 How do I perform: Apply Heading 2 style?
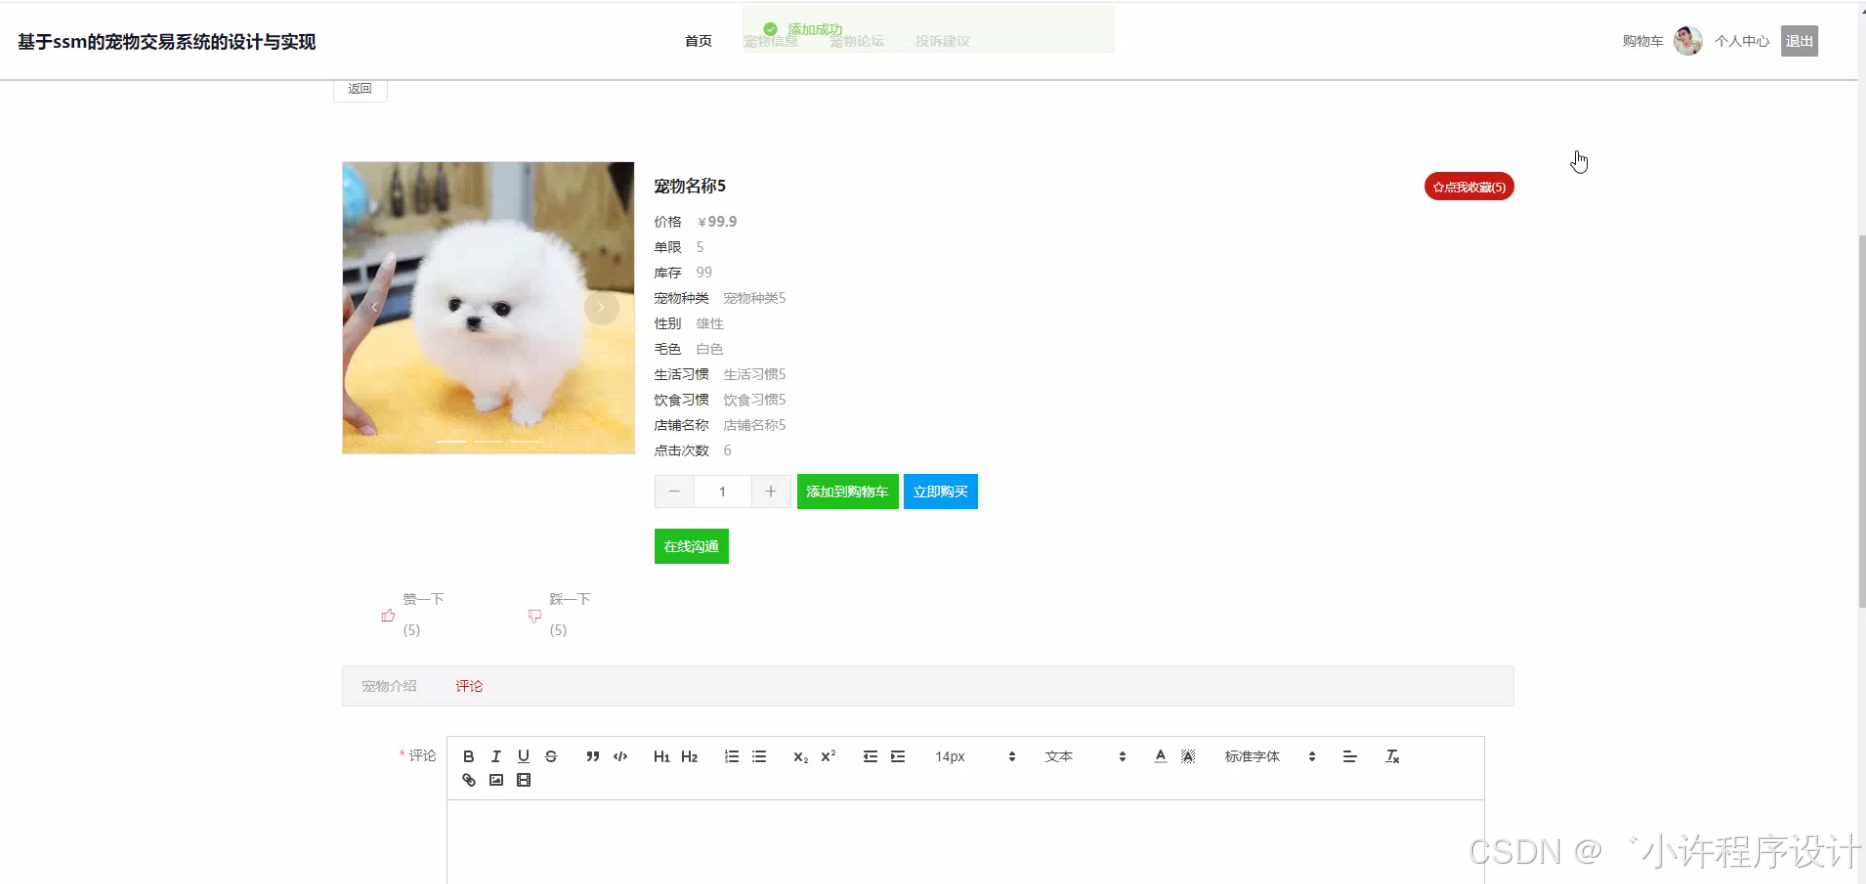(x=689, y=757)
